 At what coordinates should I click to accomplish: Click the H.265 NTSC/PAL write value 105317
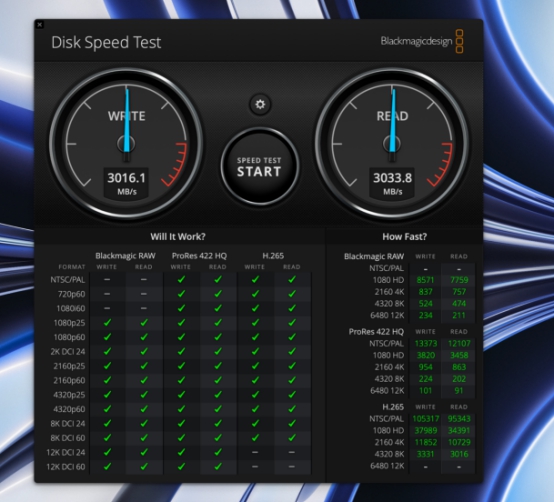[x=425, y=419]
